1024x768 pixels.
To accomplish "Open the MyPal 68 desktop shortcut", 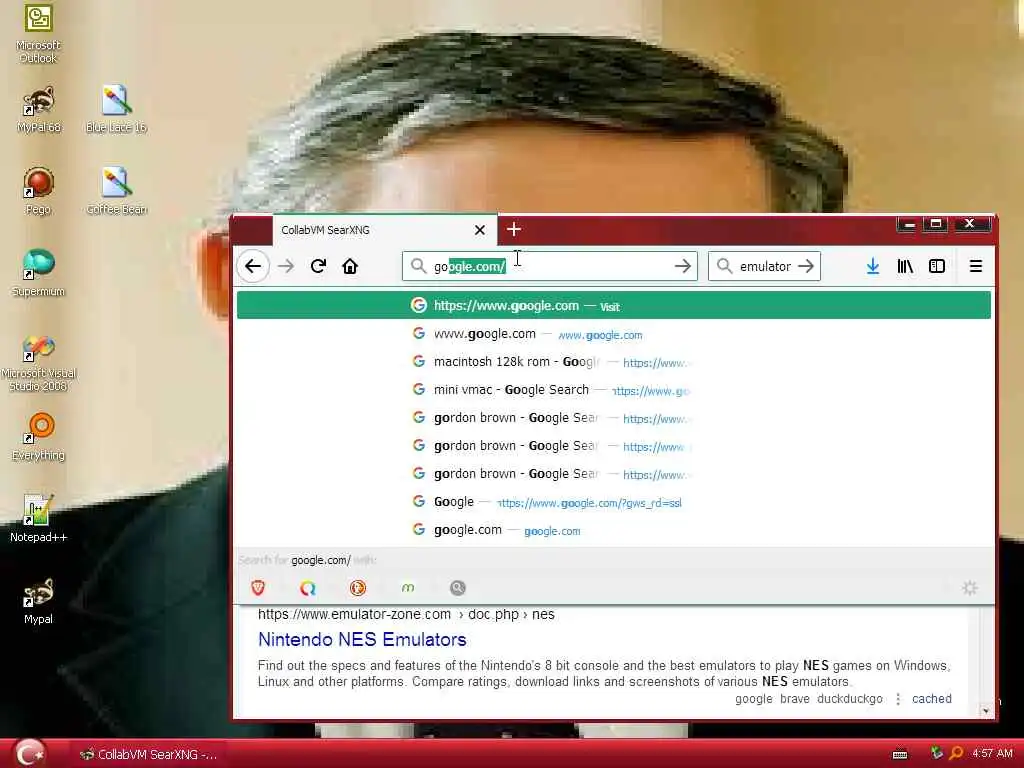I will [39, 109].
